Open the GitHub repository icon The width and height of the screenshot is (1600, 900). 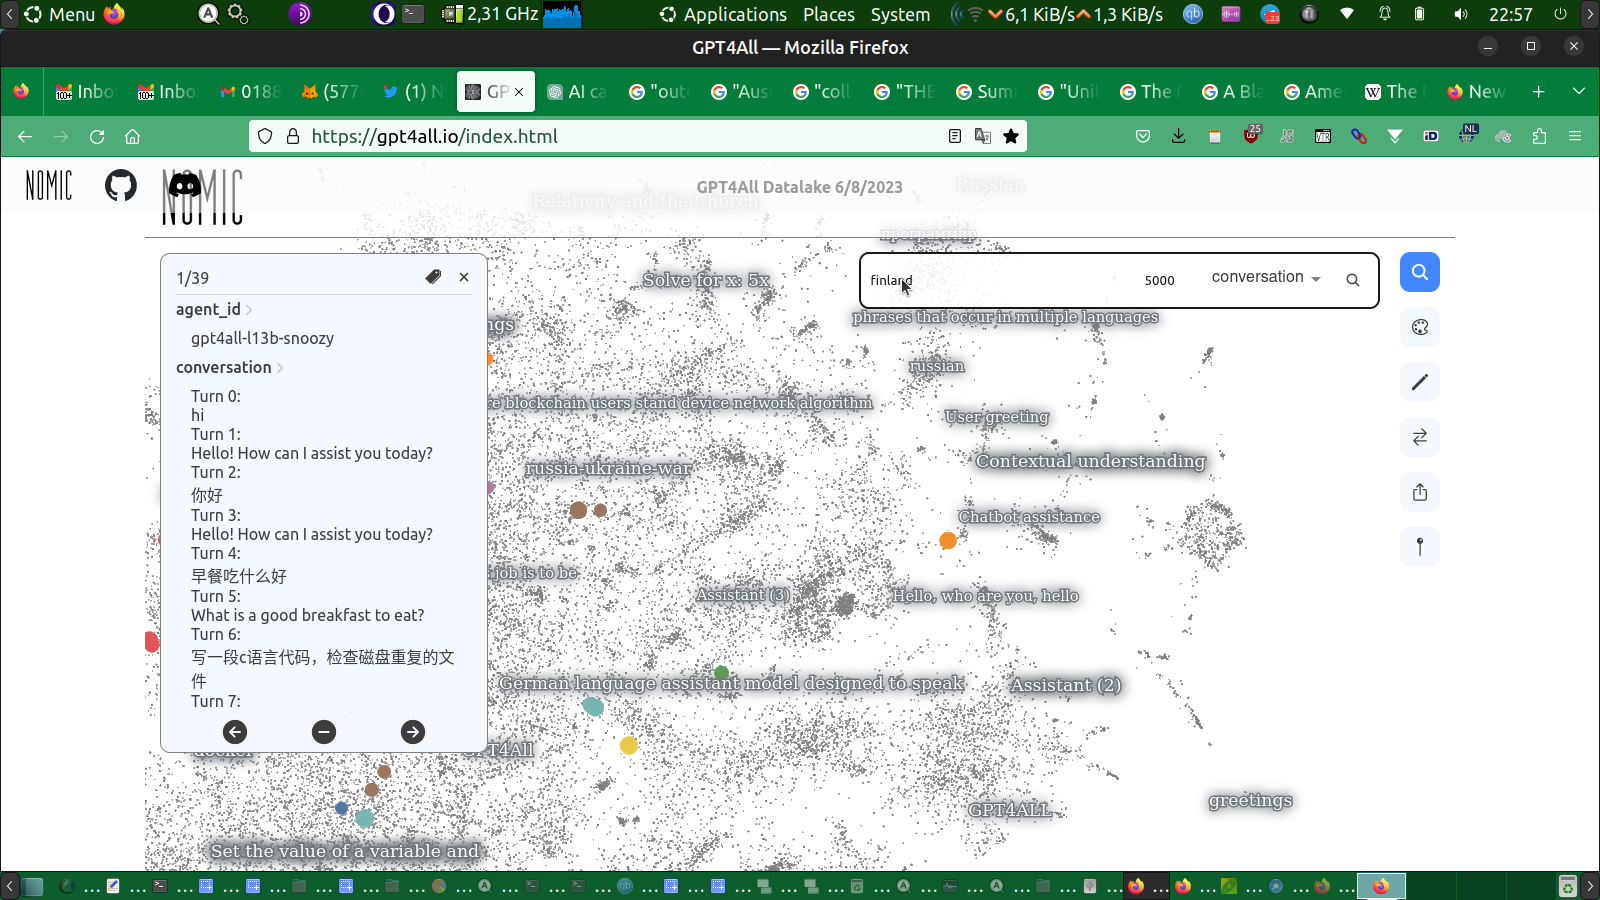click(x=121, y=185)
